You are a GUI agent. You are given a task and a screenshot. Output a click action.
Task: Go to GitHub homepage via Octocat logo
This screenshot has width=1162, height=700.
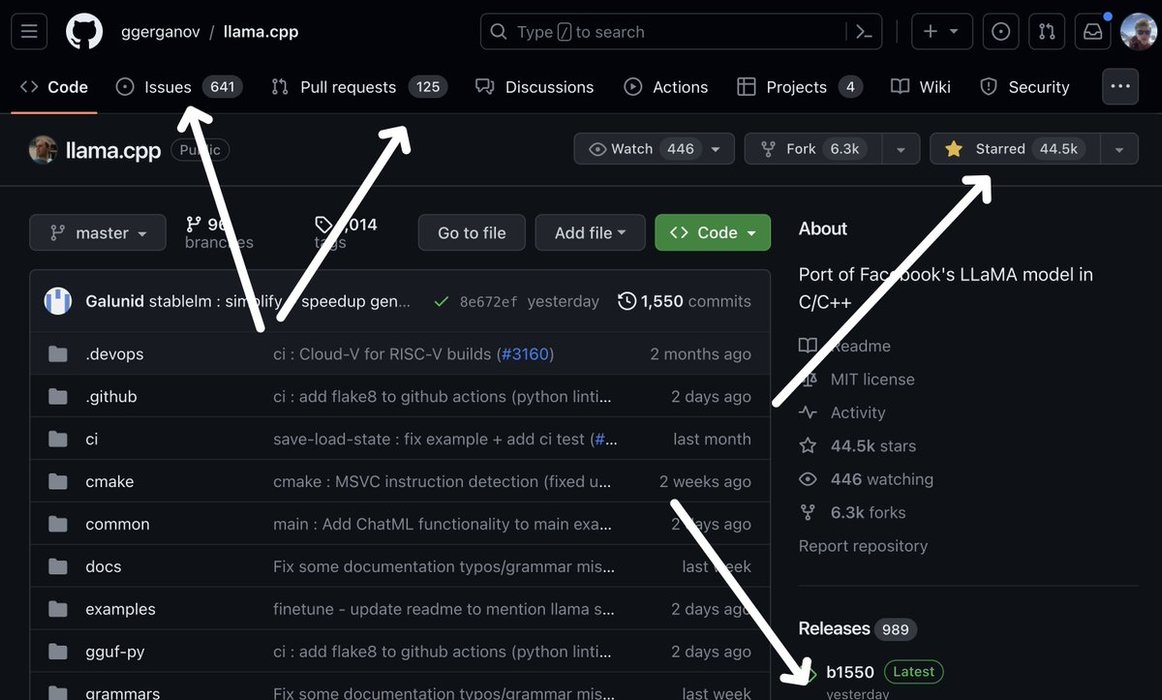point(84,32)
